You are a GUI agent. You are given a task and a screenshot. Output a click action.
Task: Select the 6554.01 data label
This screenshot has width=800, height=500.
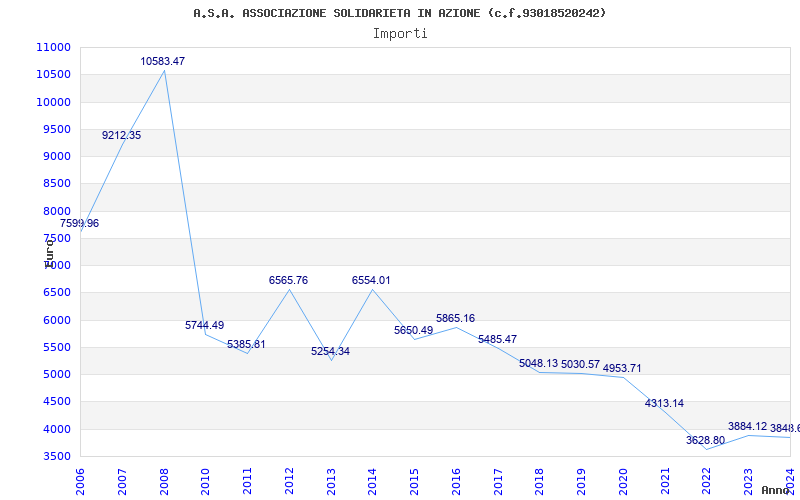(371, 280)
